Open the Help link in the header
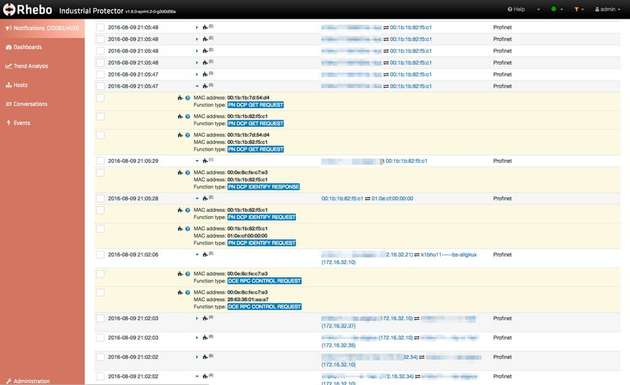The width and height of the screenshot is (630, 385). pos(516,9)
